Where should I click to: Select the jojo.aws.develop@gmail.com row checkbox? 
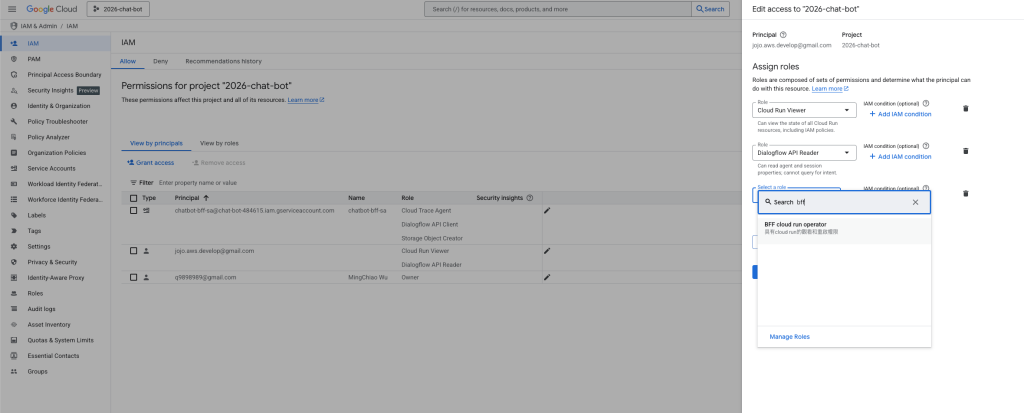point(133,250)
